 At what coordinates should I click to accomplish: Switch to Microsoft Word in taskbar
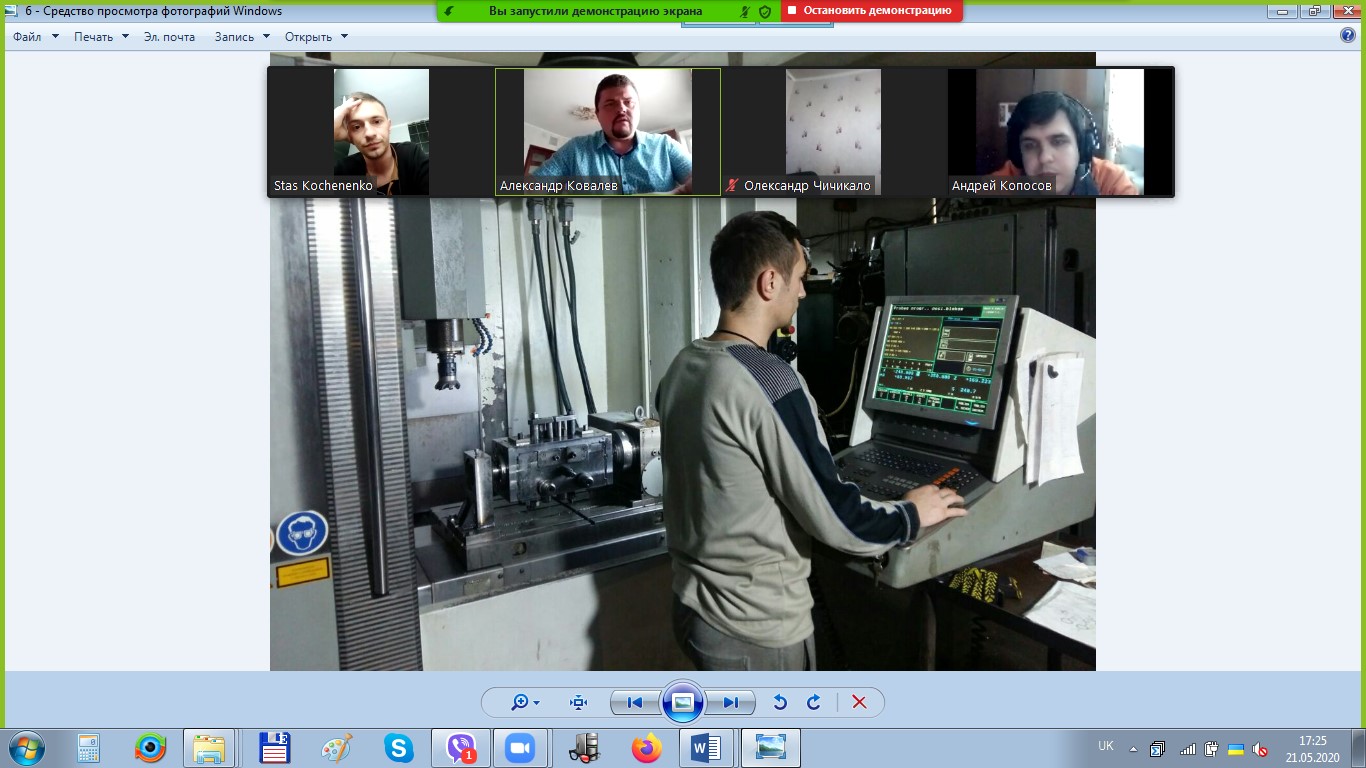pos(706,748)
